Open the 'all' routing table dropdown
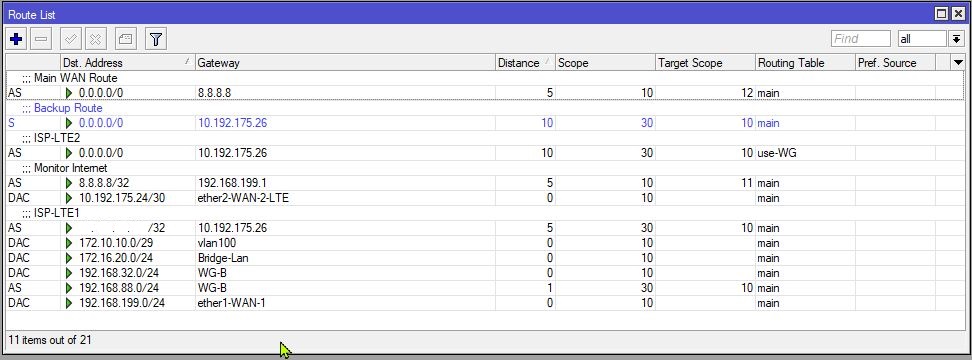This screenshot has width=972, height=360. pos(922,39)
